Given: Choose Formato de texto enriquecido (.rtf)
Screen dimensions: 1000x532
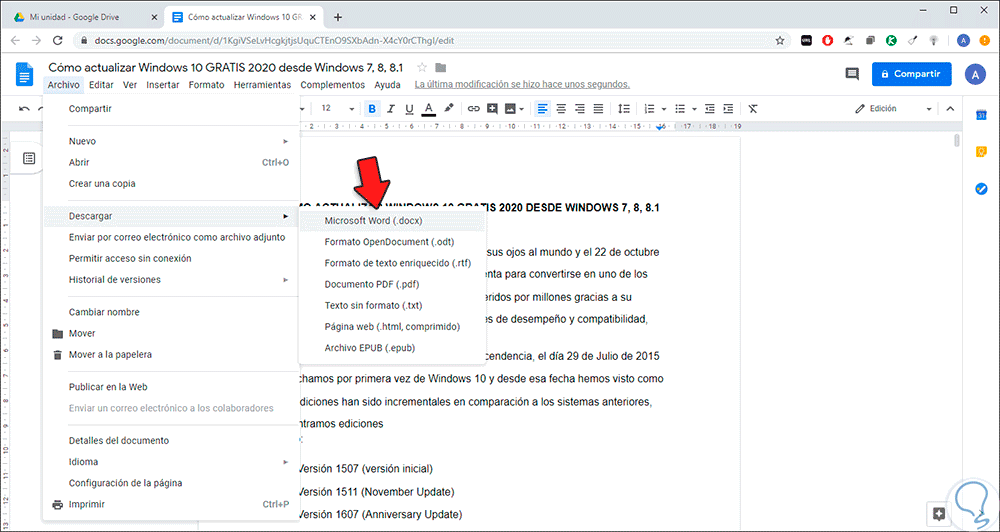Looking at the screenshot, I should 392,263.
